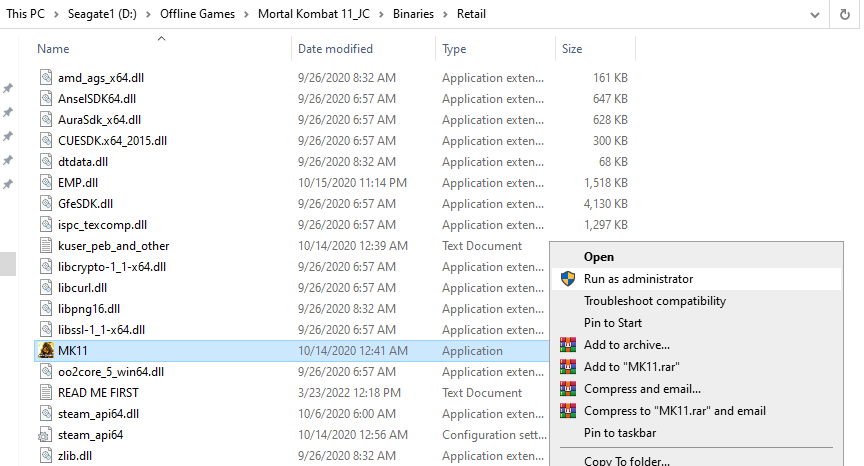Screen dimensions: 864x466
Task: Click the libcrypto-1_1-x64.dll file icon
Action: point(46,266)
